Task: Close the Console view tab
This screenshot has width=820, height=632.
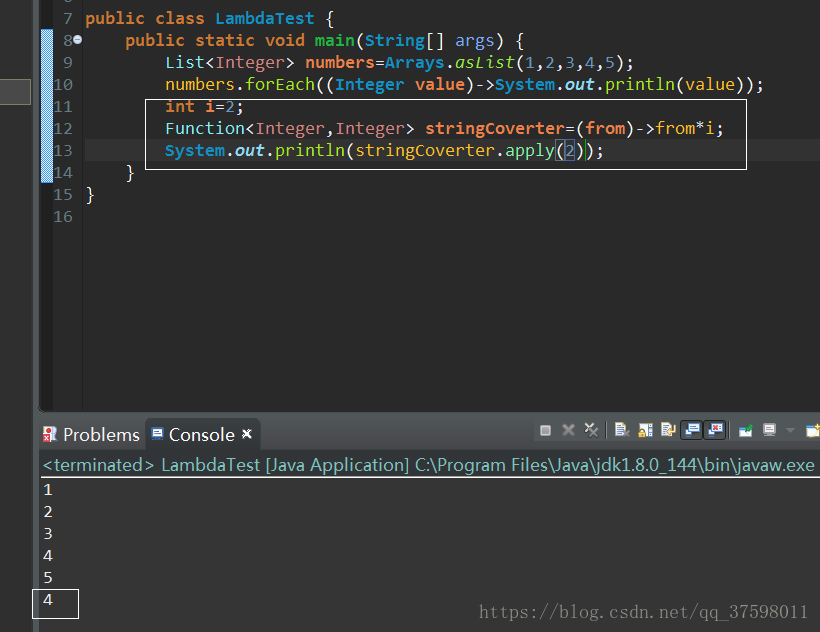Action: (247, 434)
